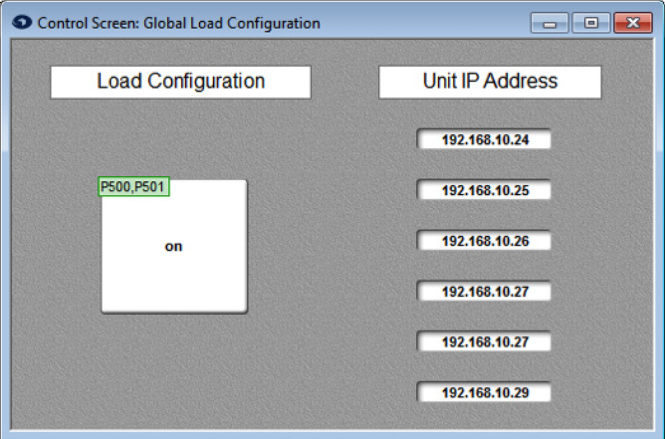Select the 192.168.10.26 IP address field
Viewport: 665px width, 439px height.
click(x=484, y=240)
